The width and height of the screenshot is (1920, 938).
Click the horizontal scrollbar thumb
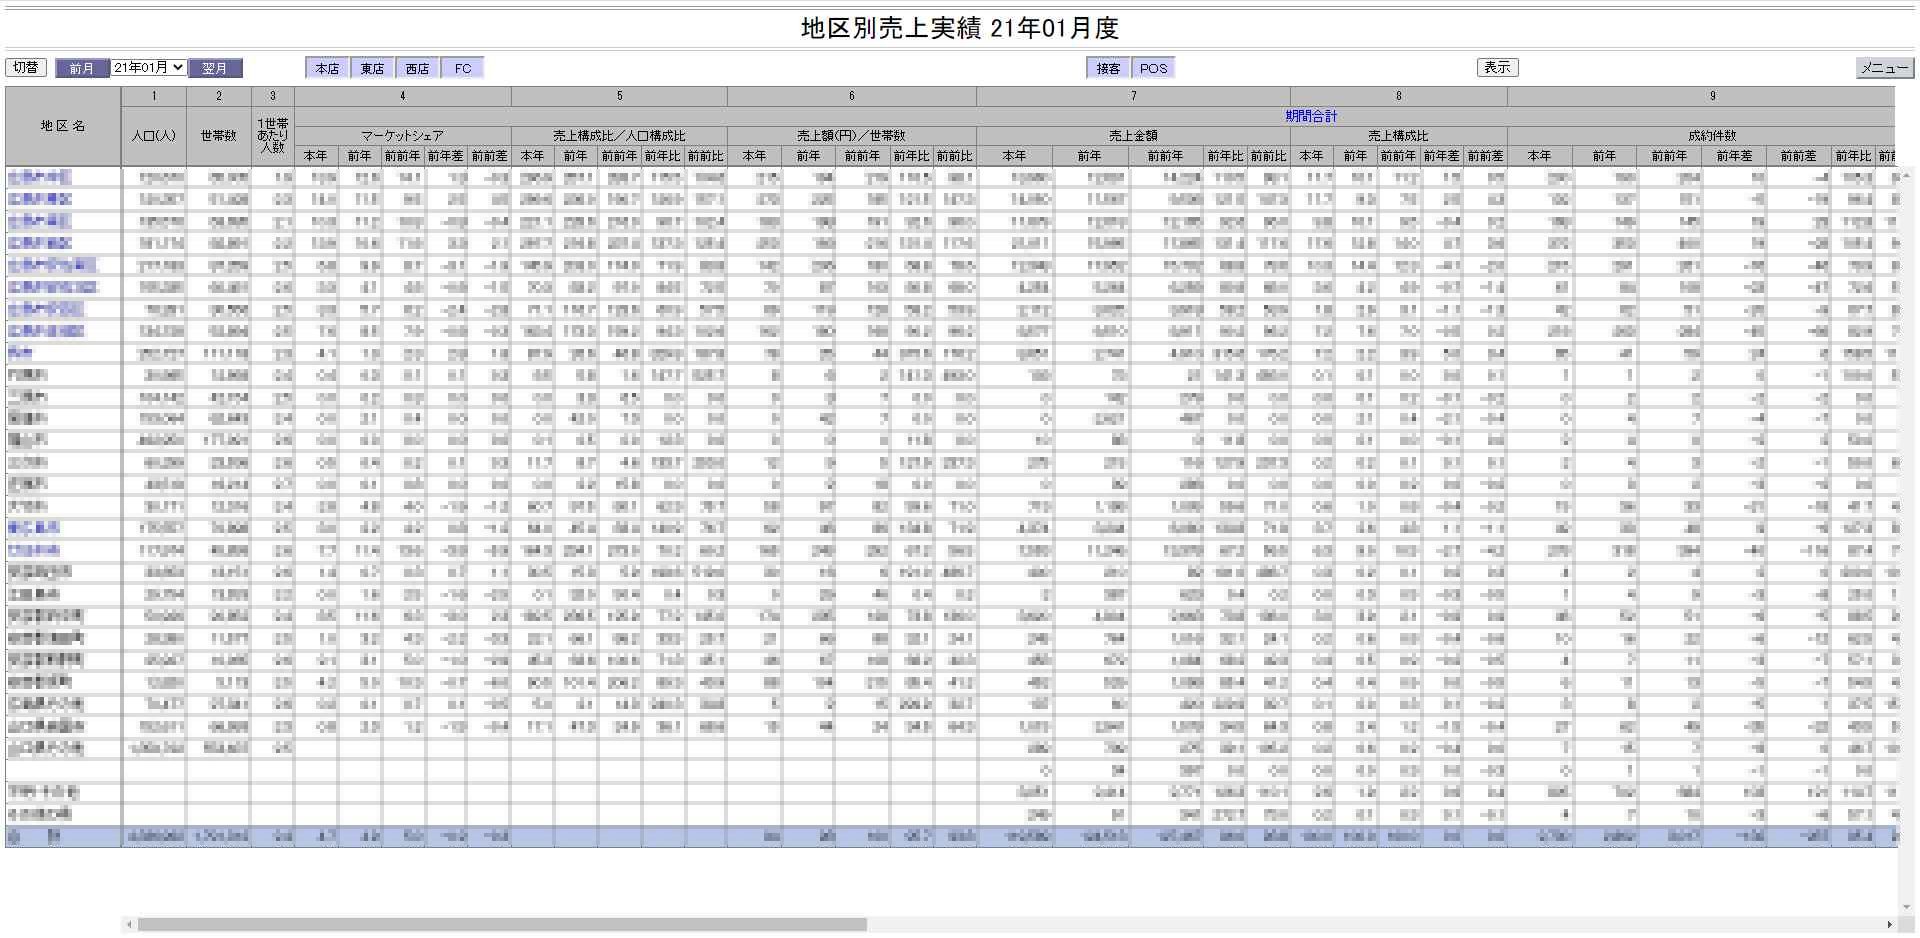(x=502, y=925)
